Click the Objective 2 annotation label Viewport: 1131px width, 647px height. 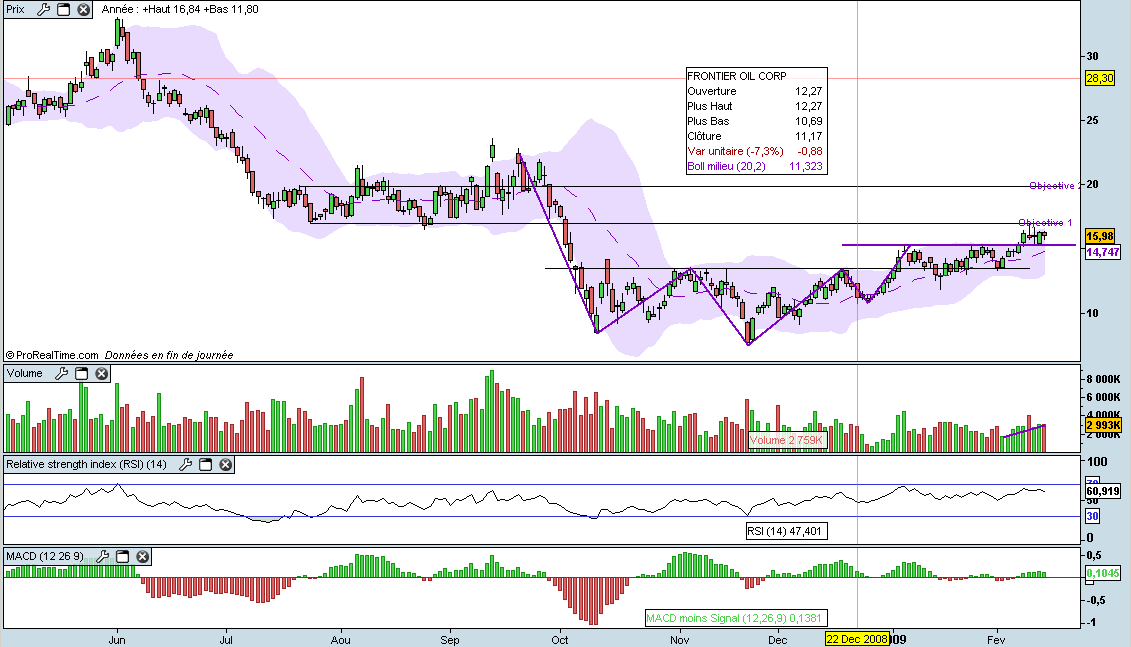click(1055, 185)
